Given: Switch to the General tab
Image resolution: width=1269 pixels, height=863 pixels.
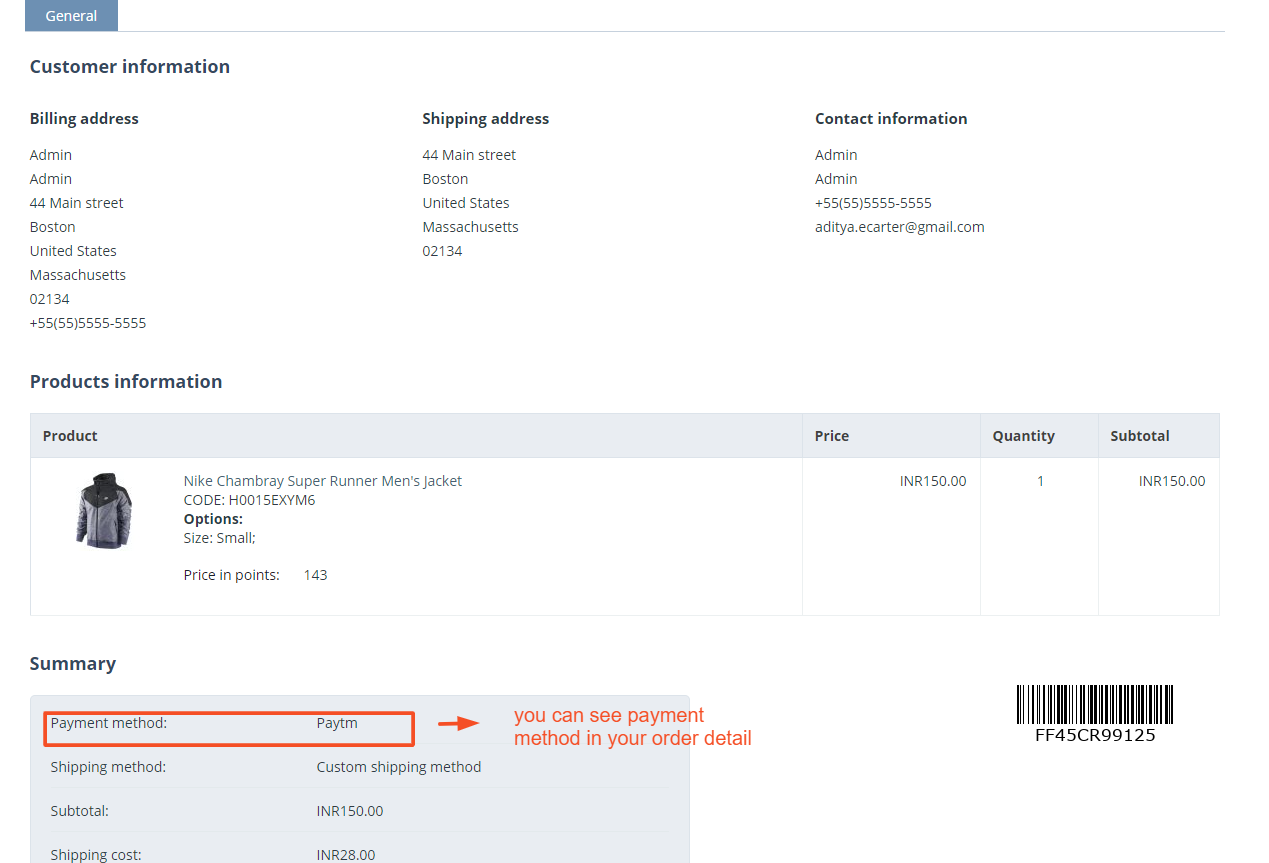Looking at the screenshot, I should click(71, 16).
